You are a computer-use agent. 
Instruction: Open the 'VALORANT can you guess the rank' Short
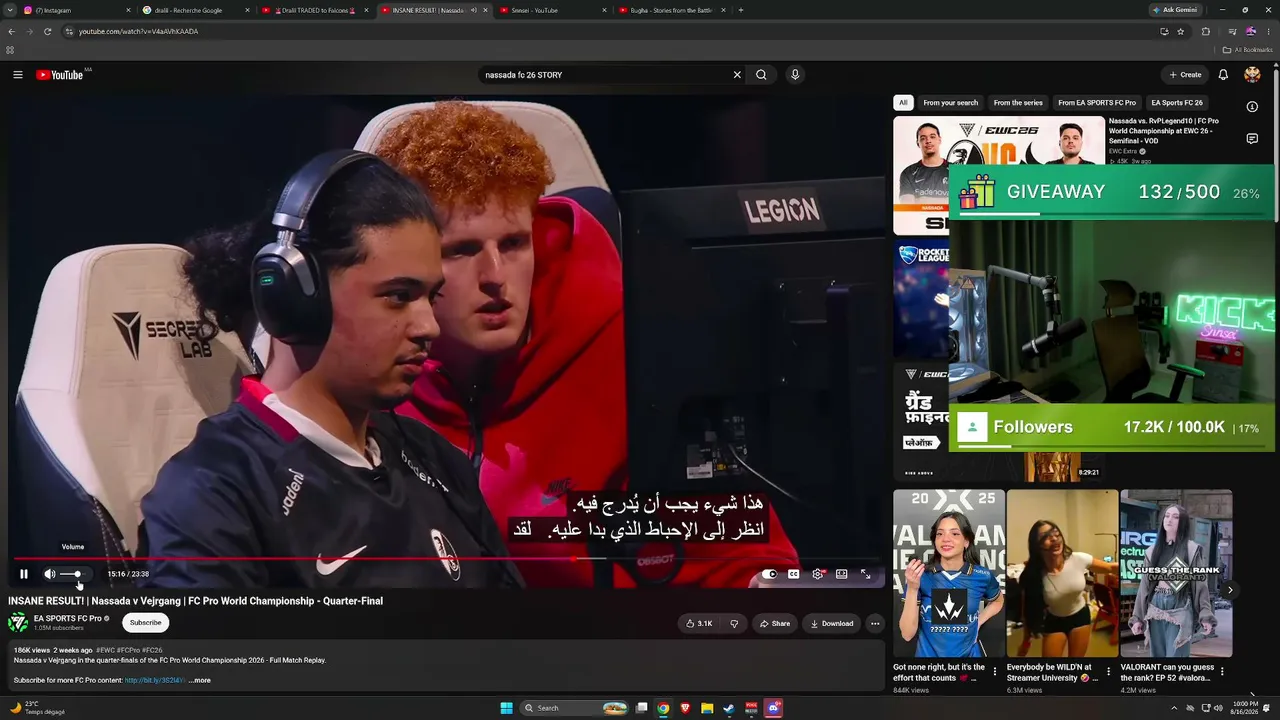pos(1176,573)
